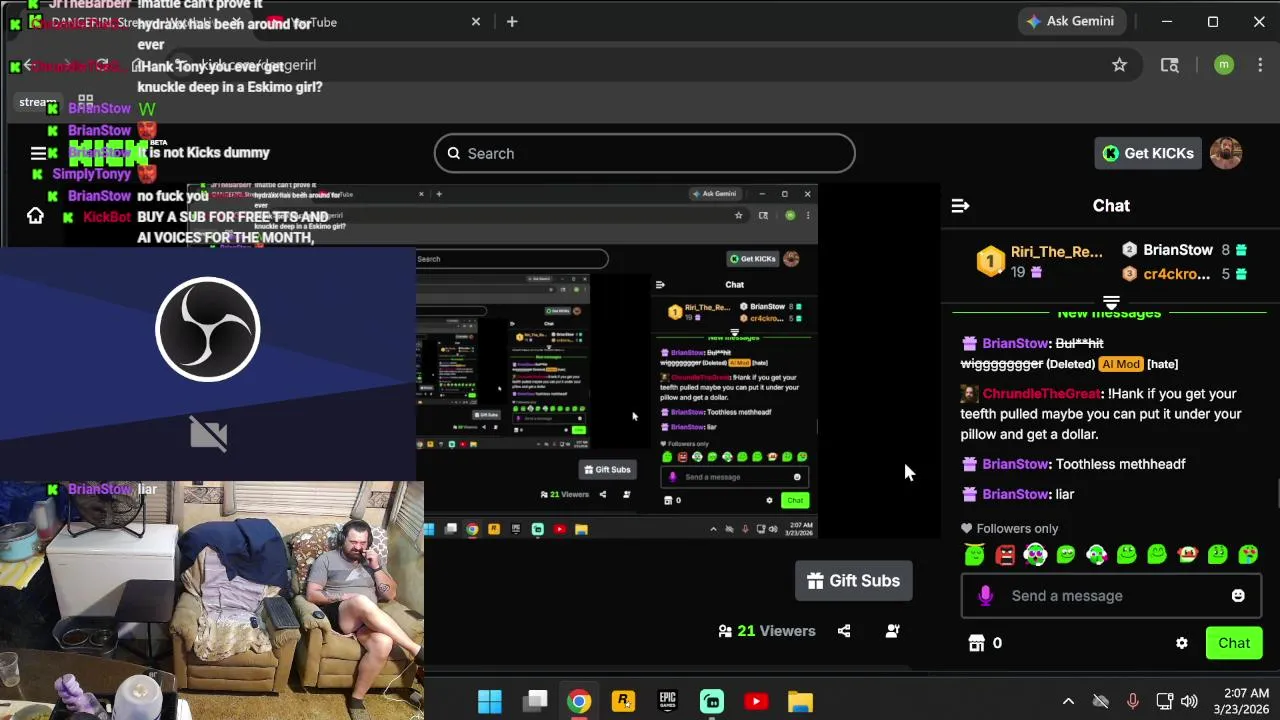Open the Kicks shop icon showing 0

(x=986, y=643)
